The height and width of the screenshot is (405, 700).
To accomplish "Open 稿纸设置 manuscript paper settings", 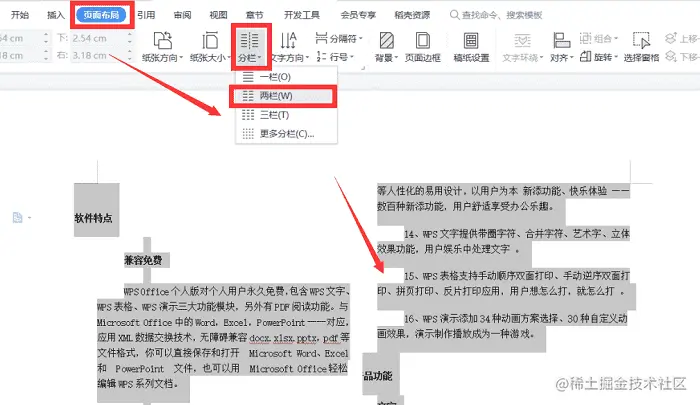I will 471,46.
